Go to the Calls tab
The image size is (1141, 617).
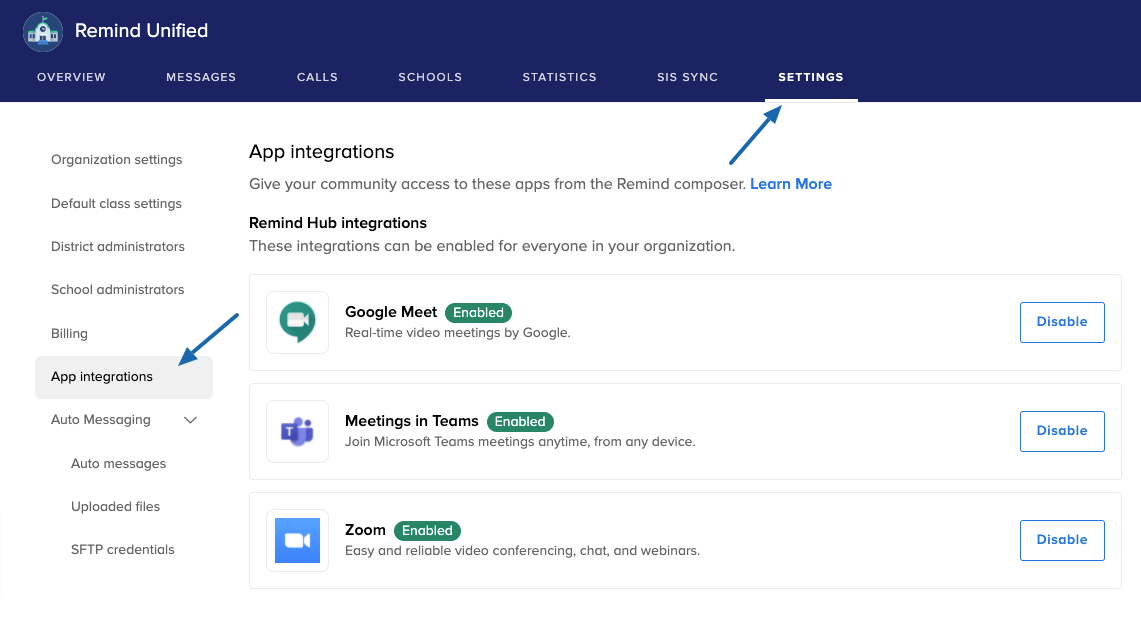pyautogui.click(x=317, y=77)
